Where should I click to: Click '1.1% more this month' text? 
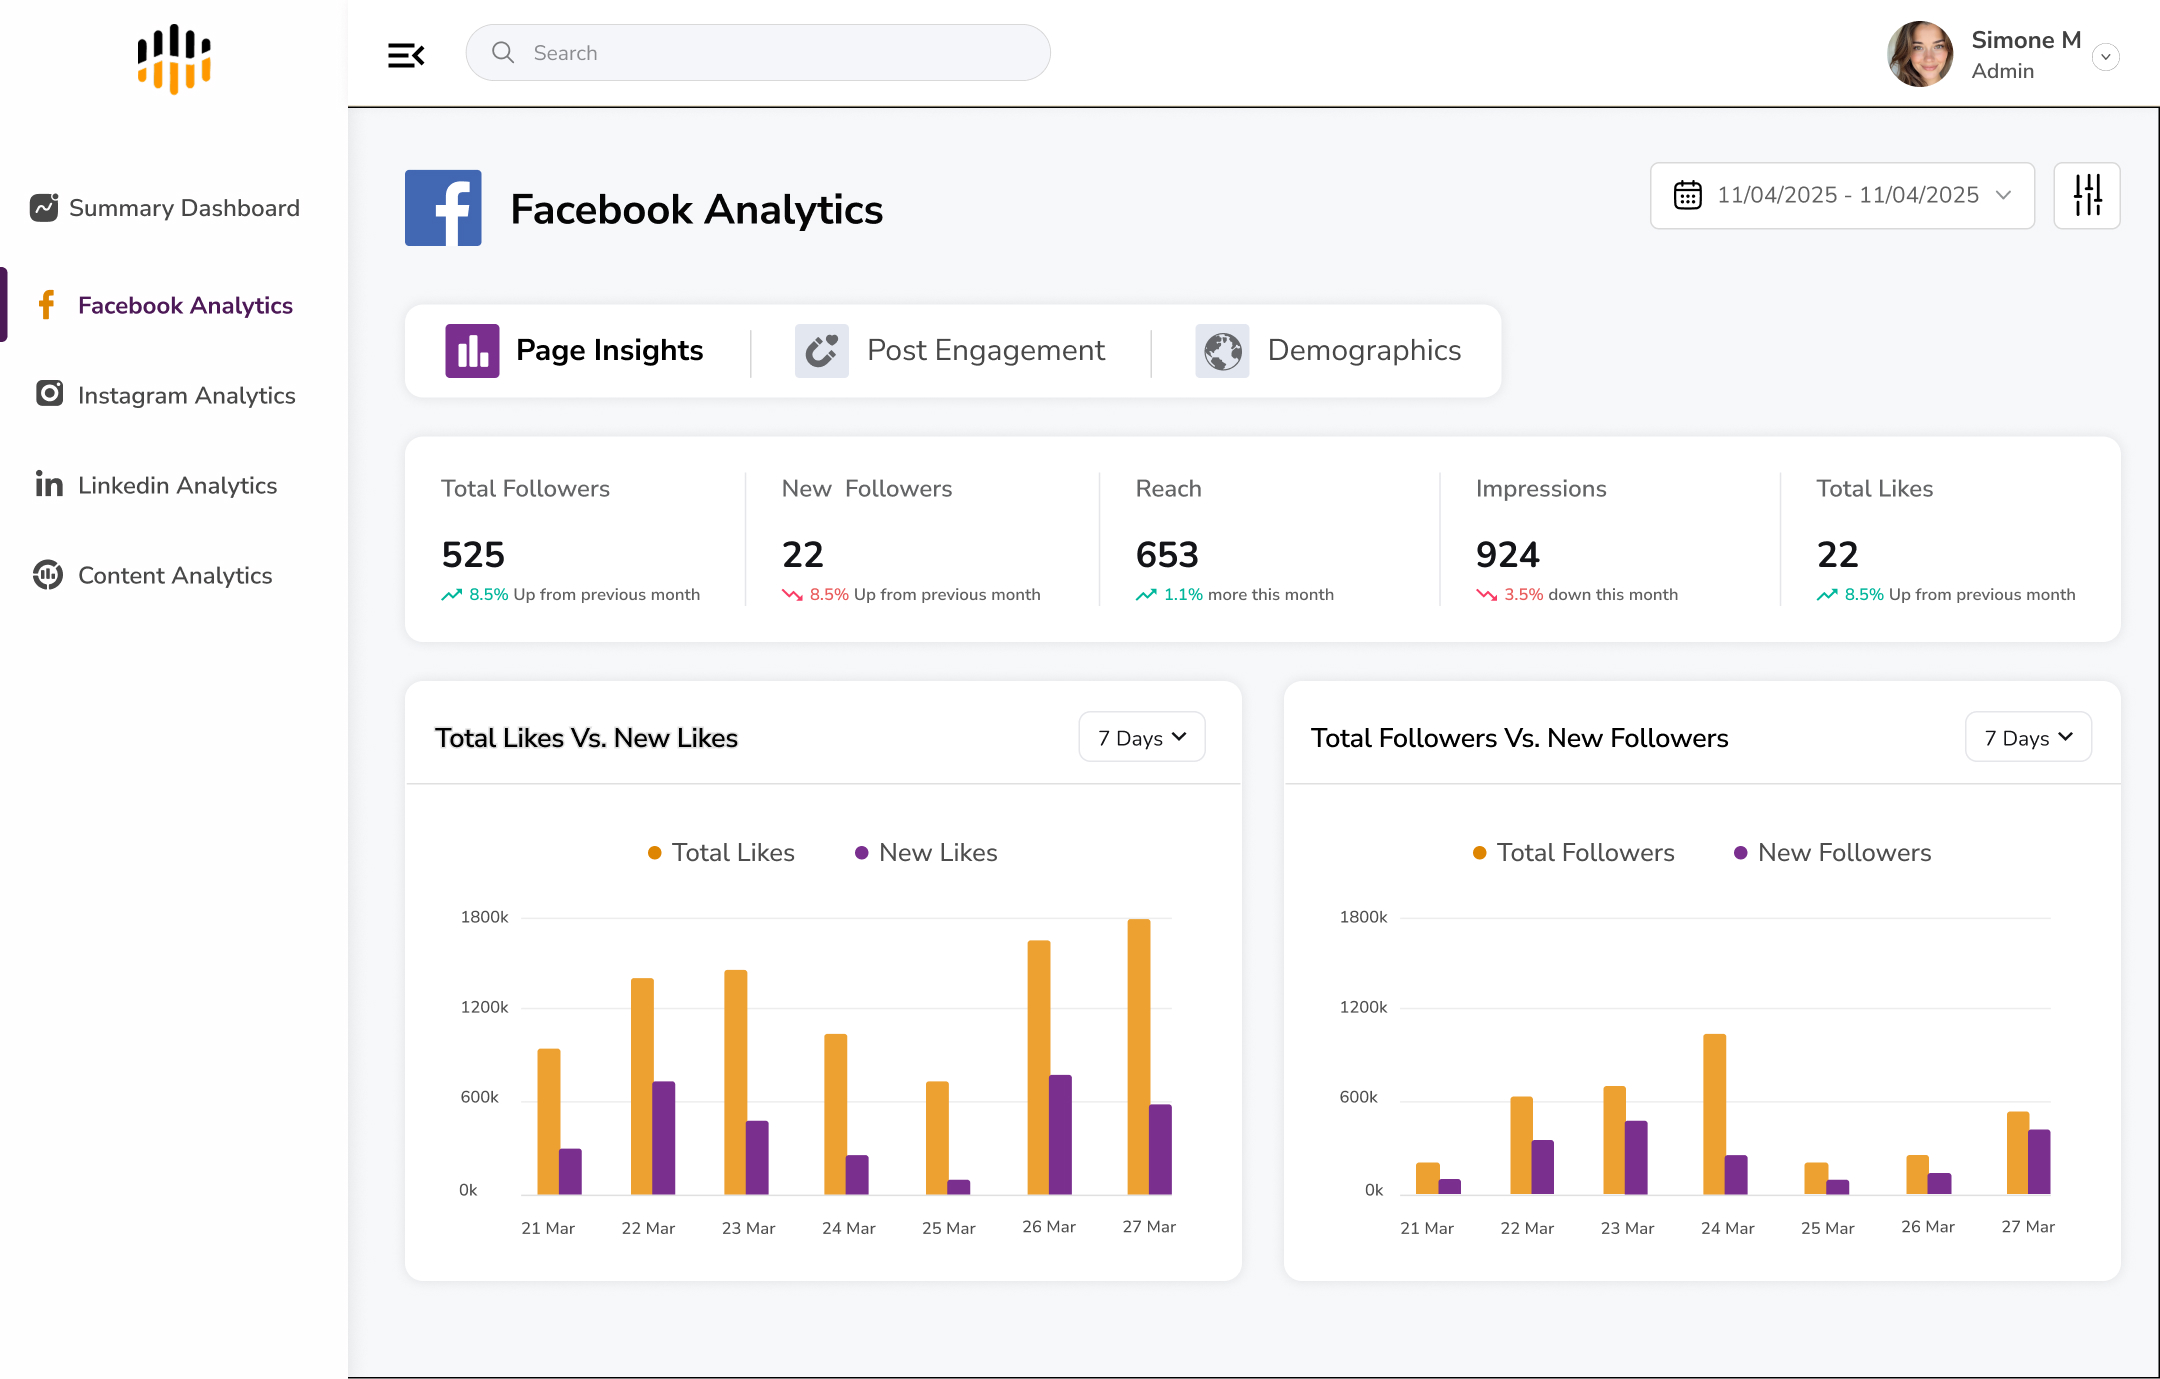(x=1249, y=594)
